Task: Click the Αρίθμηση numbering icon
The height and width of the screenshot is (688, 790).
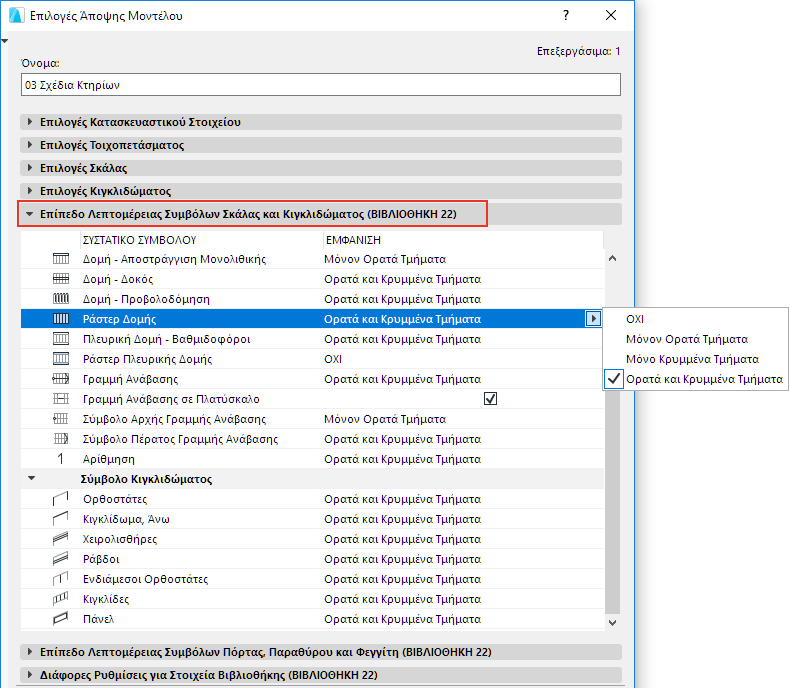Action: point(61,459)
